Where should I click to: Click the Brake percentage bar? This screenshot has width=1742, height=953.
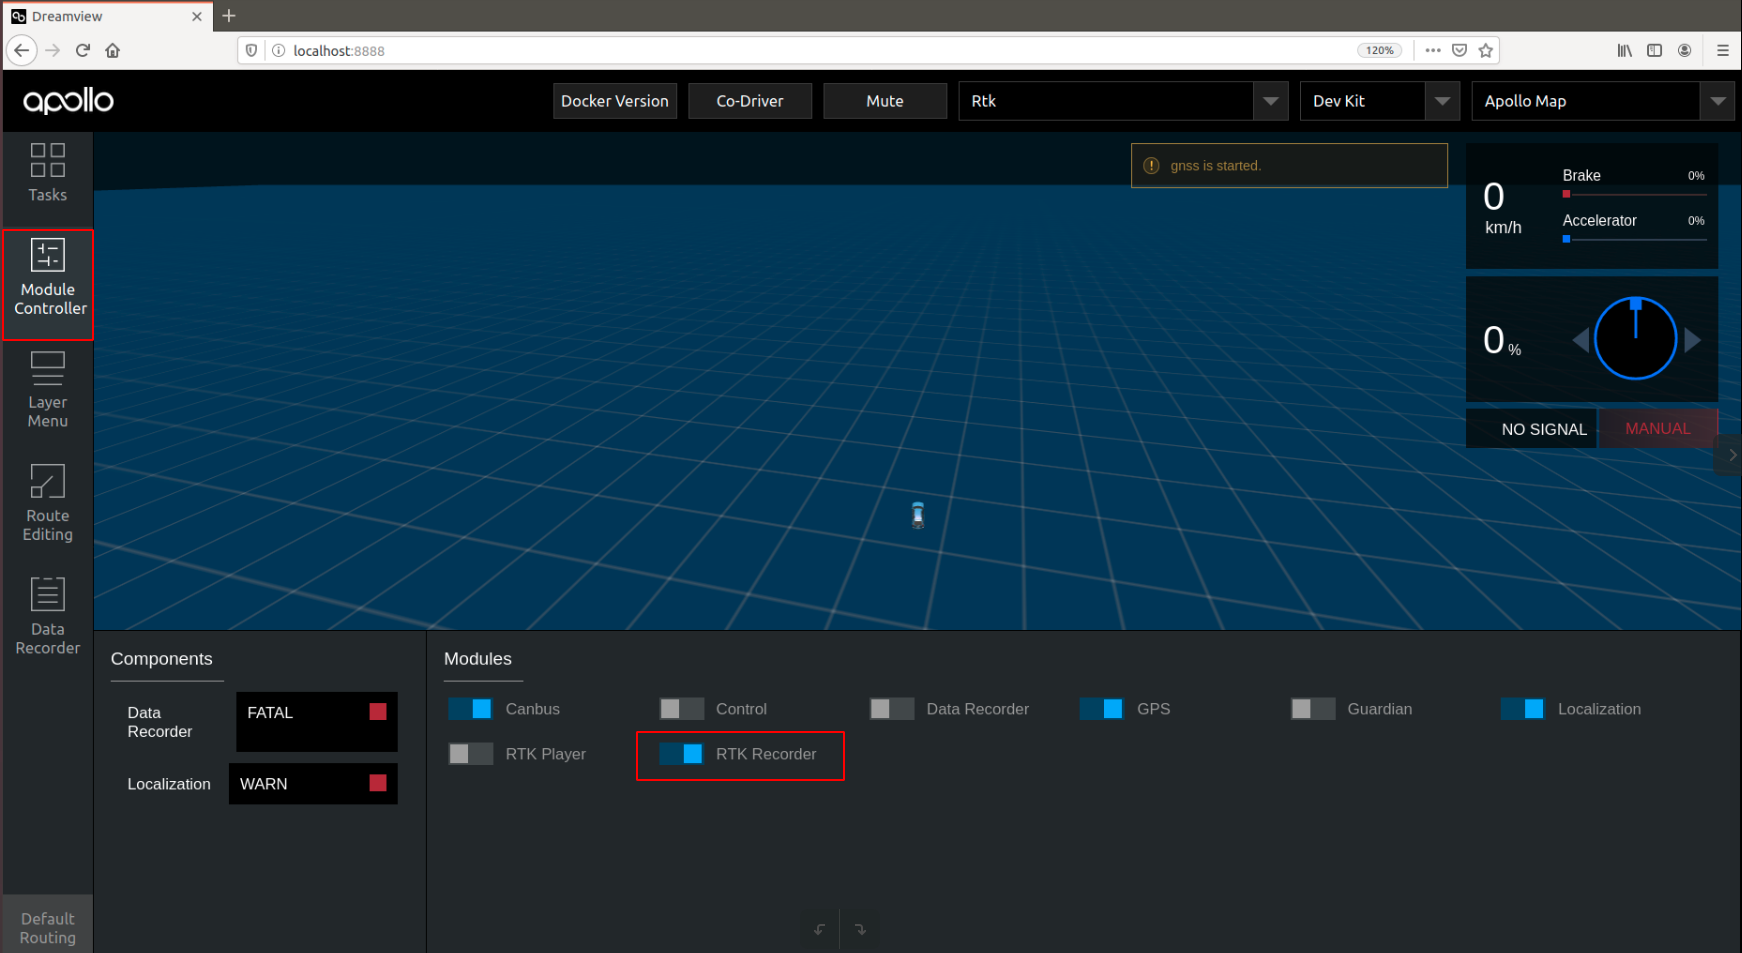tap(1634, 194)
